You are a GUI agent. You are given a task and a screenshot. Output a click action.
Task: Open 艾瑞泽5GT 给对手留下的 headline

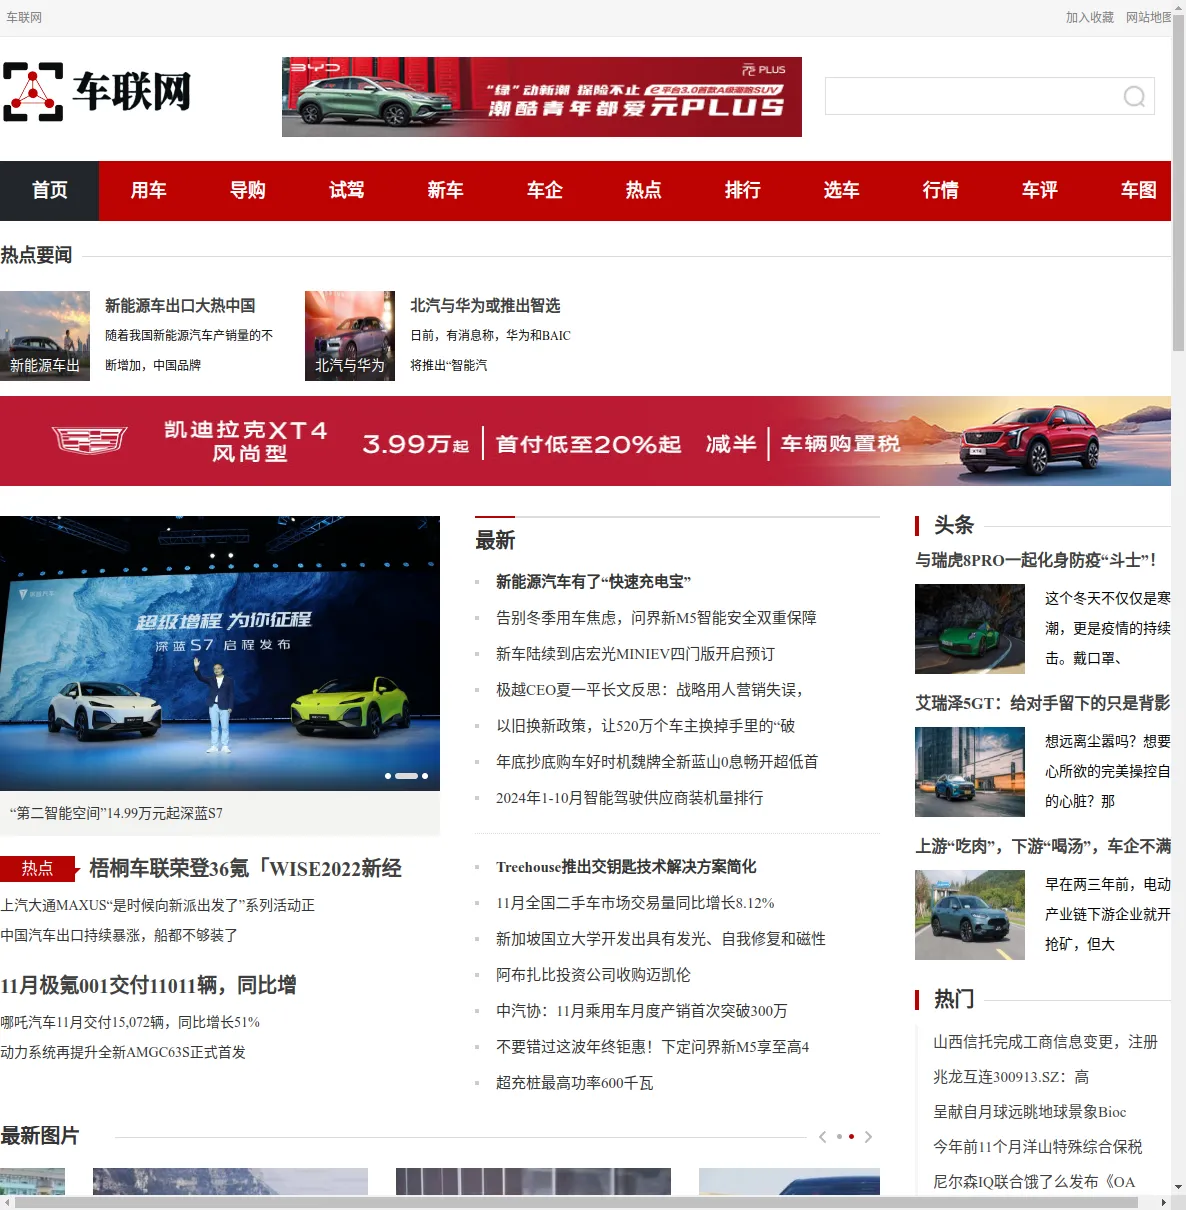[1043, 703]
